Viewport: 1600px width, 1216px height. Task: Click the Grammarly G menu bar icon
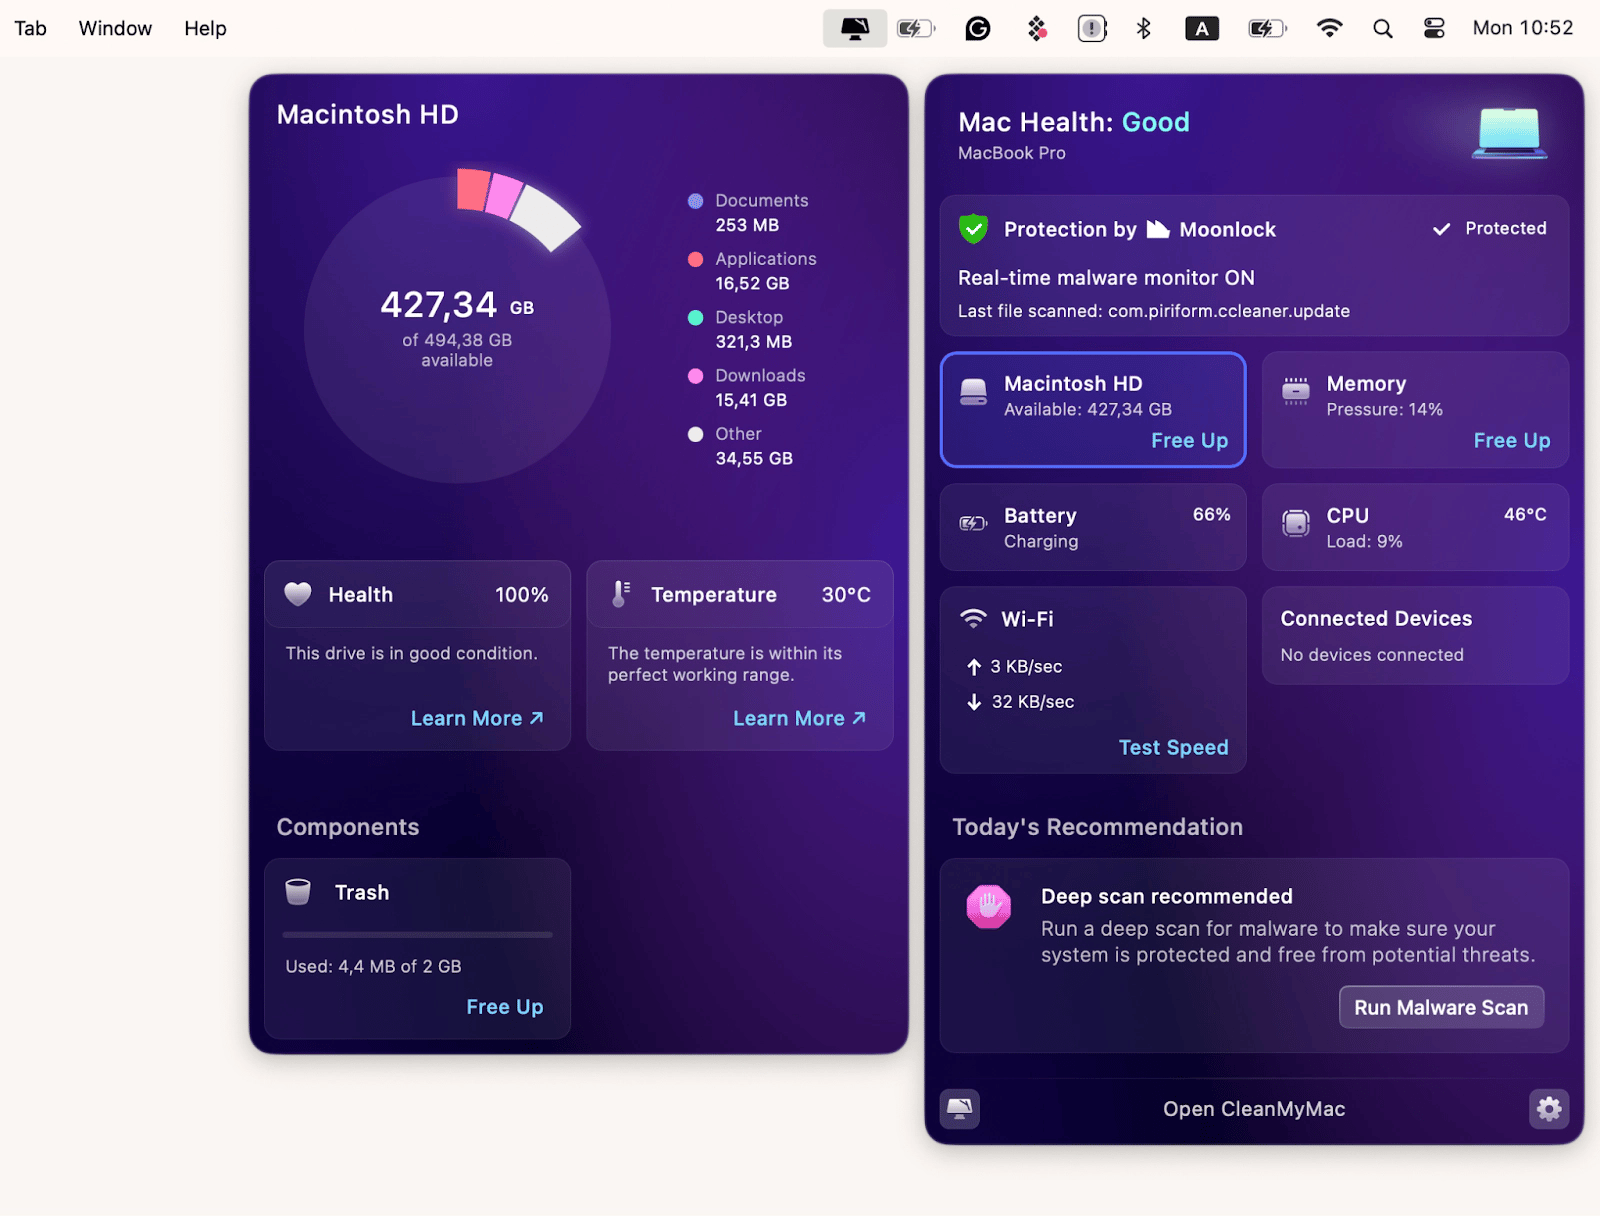point(978,29)
